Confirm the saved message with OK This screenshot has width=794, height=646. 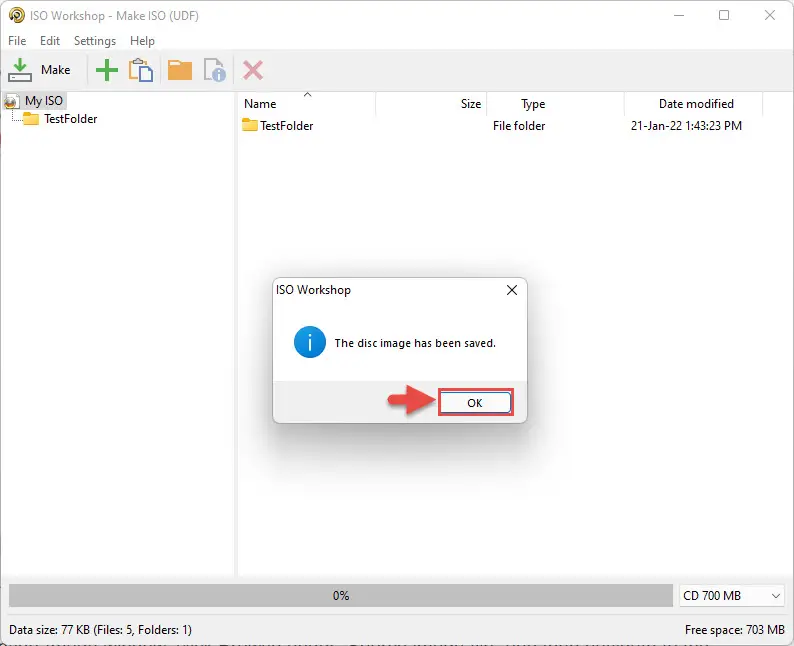475,403
